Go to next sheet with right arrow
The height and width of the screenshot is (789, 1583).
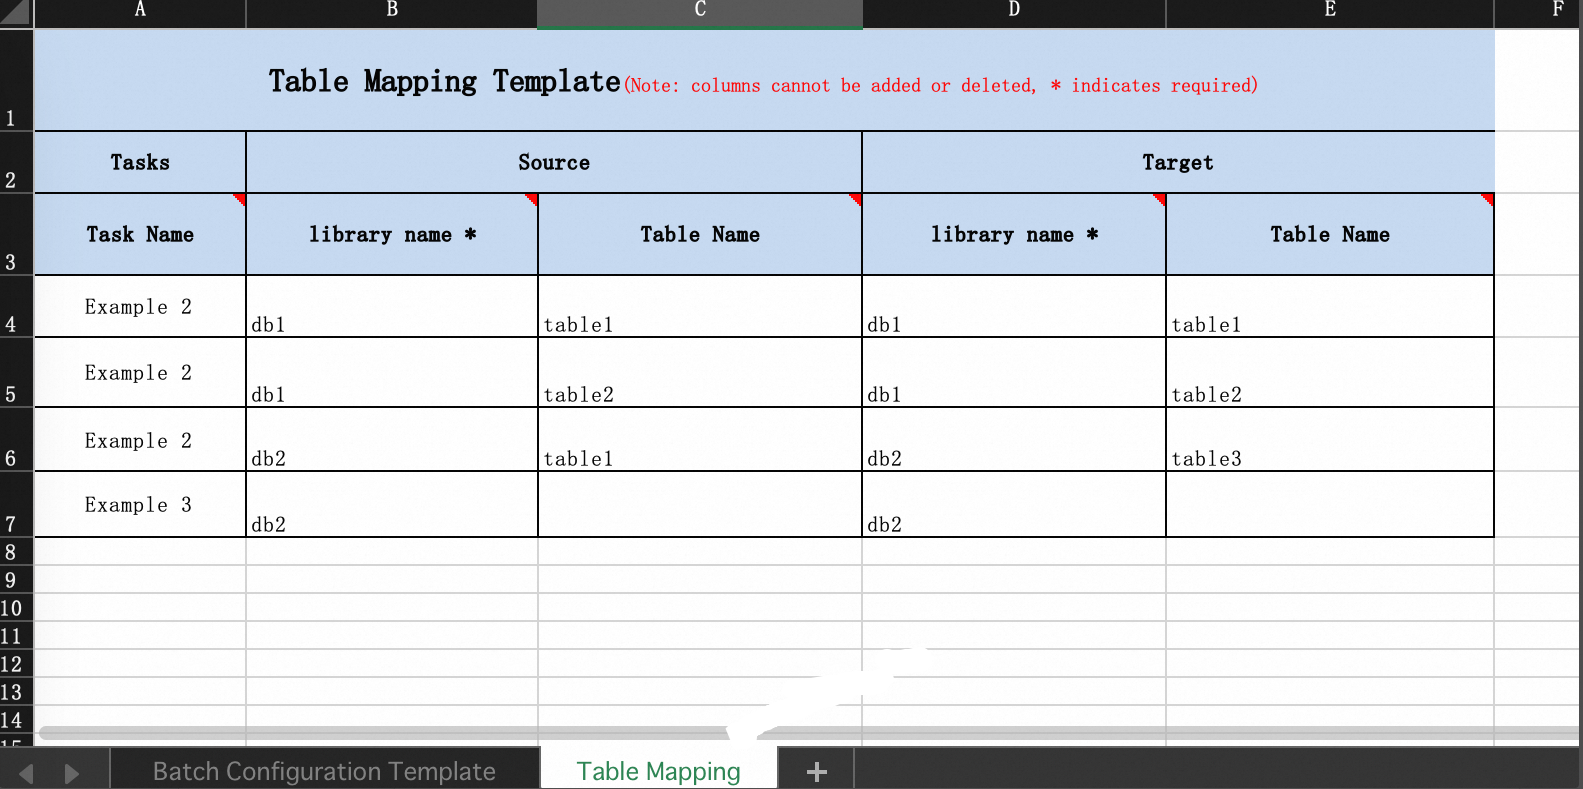71,773
